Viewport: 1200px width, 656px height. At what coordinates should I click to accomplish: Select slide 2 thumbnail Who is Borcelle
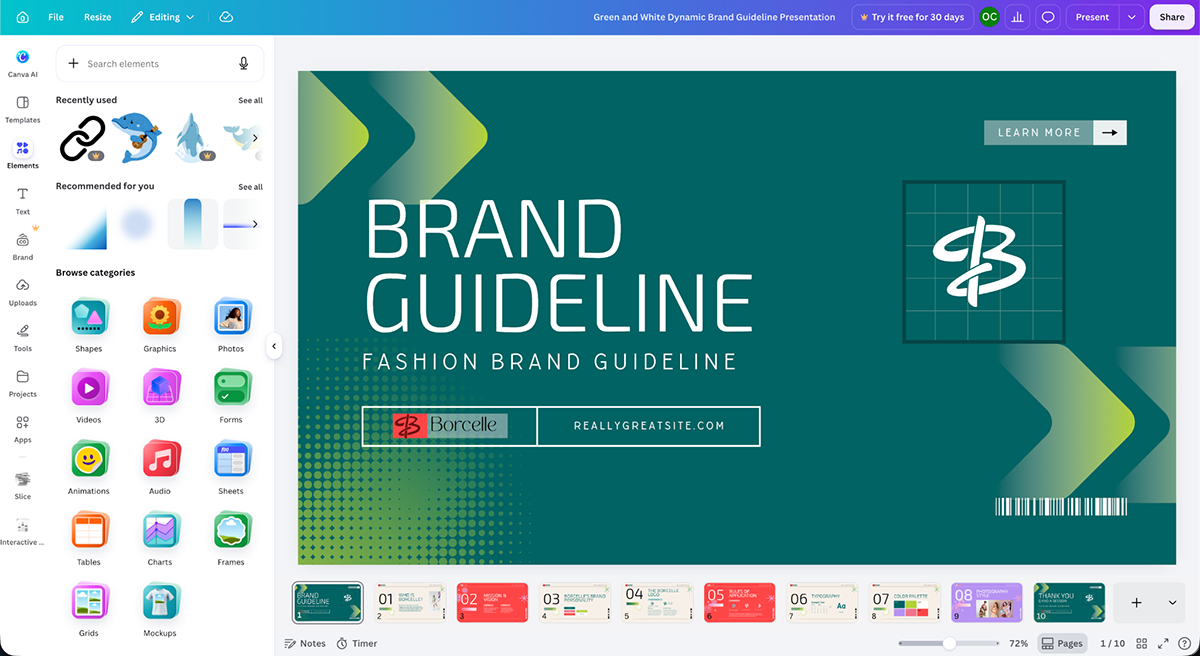click(410, 603)
